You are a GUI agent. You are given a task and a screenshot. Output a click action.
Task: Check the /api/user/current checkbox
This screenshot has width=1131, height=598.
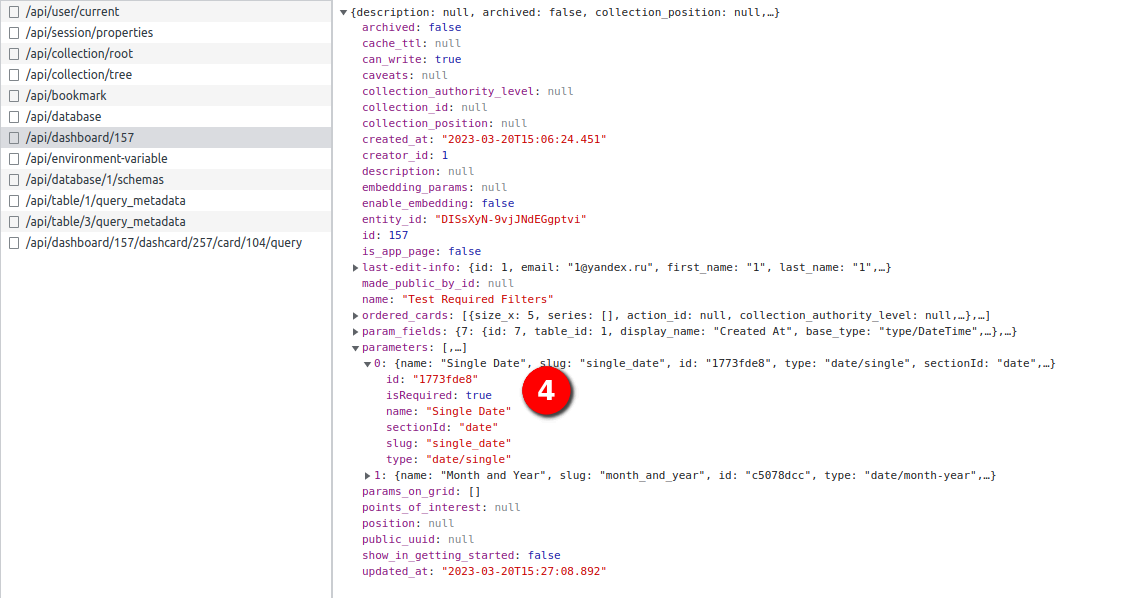pyautogui.click(x=14, y=11)
